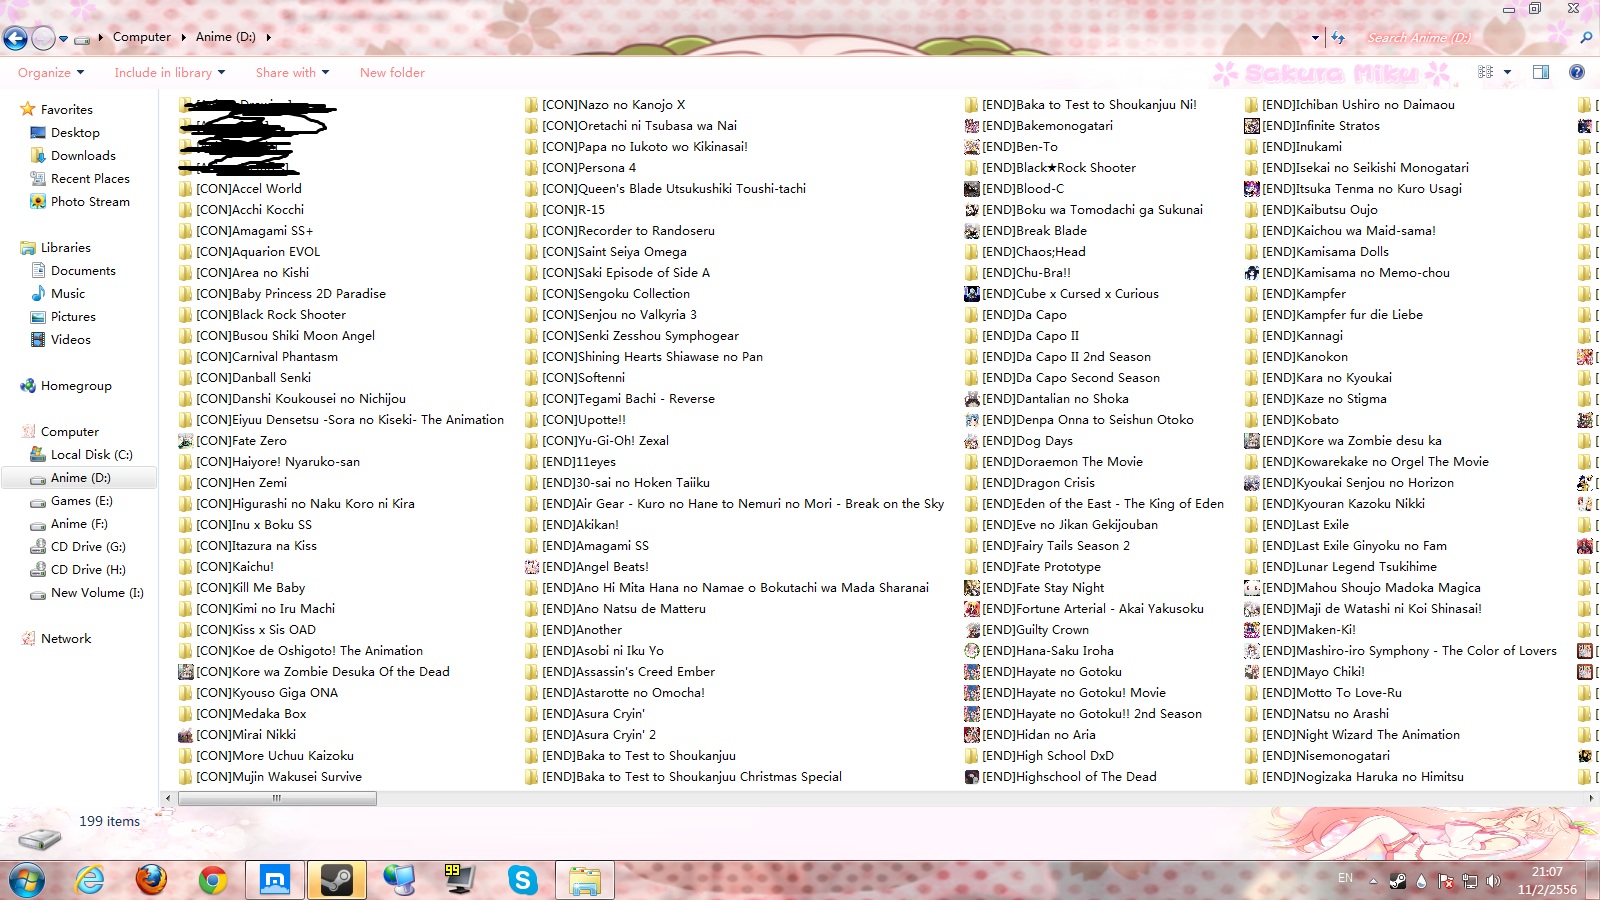Open the network status tray icon

(1470, 881)
